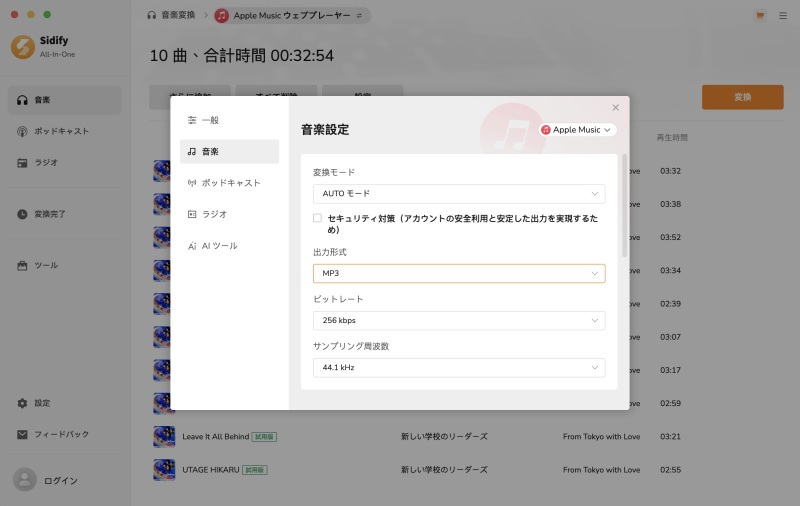This screenshot has width=800, height=506.
Task: Click the AI icon beside AI ツール
Action: pyautogui.click(x=192, y=246)
